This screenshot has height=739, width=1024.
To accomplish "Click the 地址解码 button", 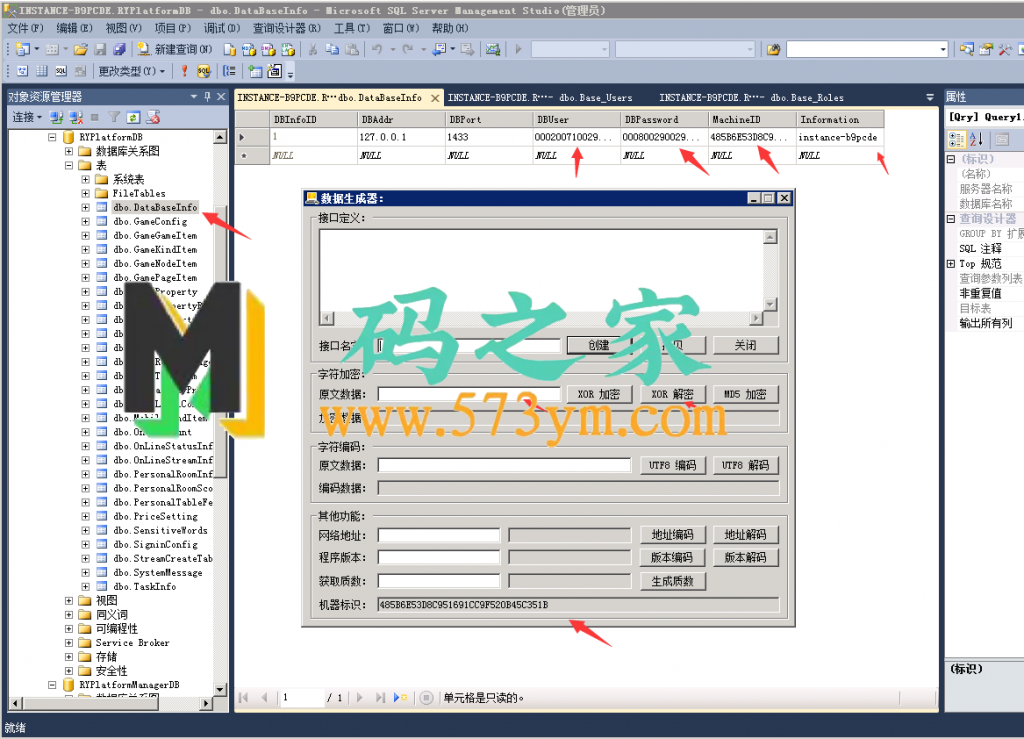I will click(x=745, y=535).
